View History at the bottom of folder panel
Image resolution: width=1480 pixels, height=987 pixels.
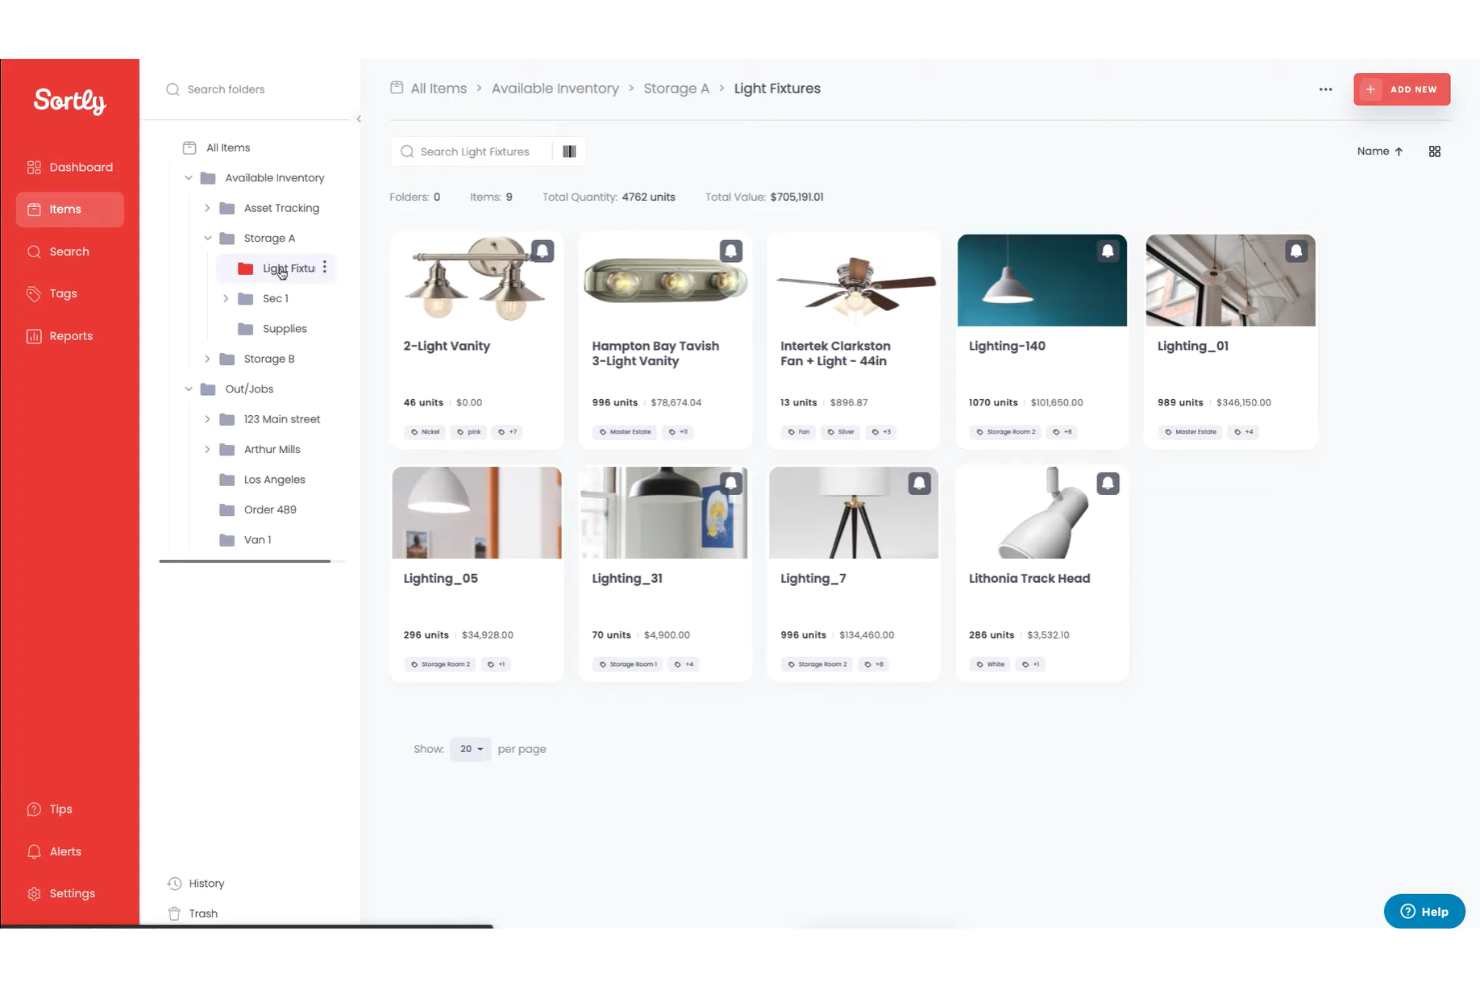click(x=206, y=883)
